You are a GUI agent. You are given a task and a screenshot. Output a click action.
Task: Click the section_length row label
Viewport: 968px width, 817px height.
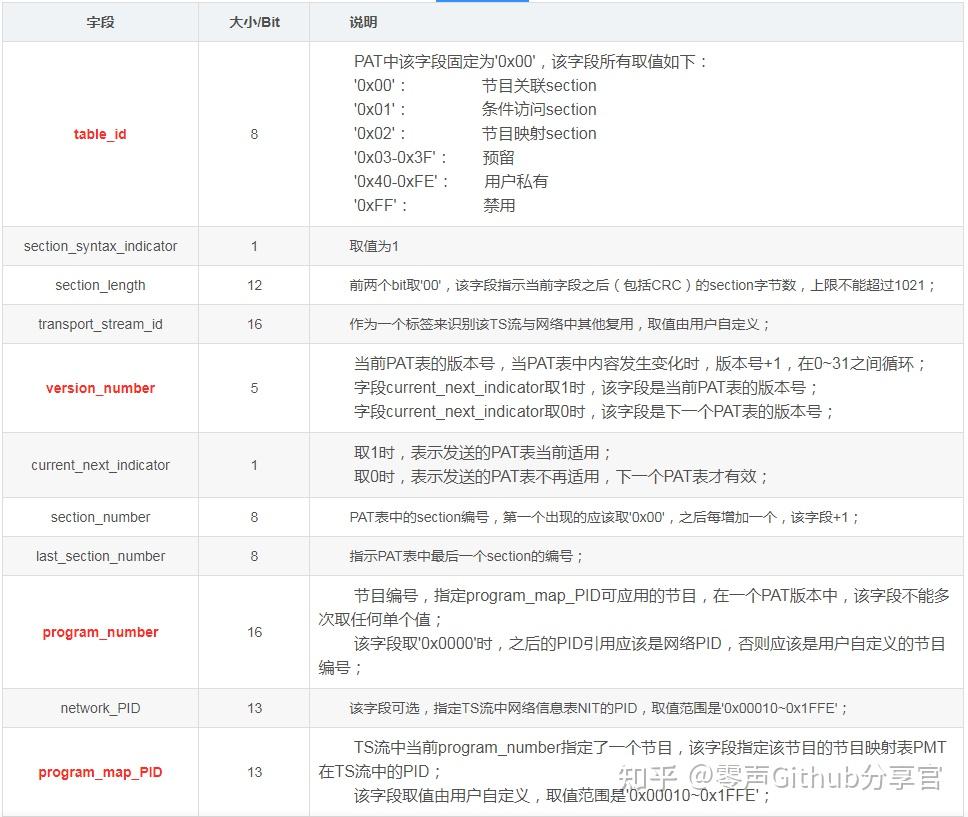99,285
